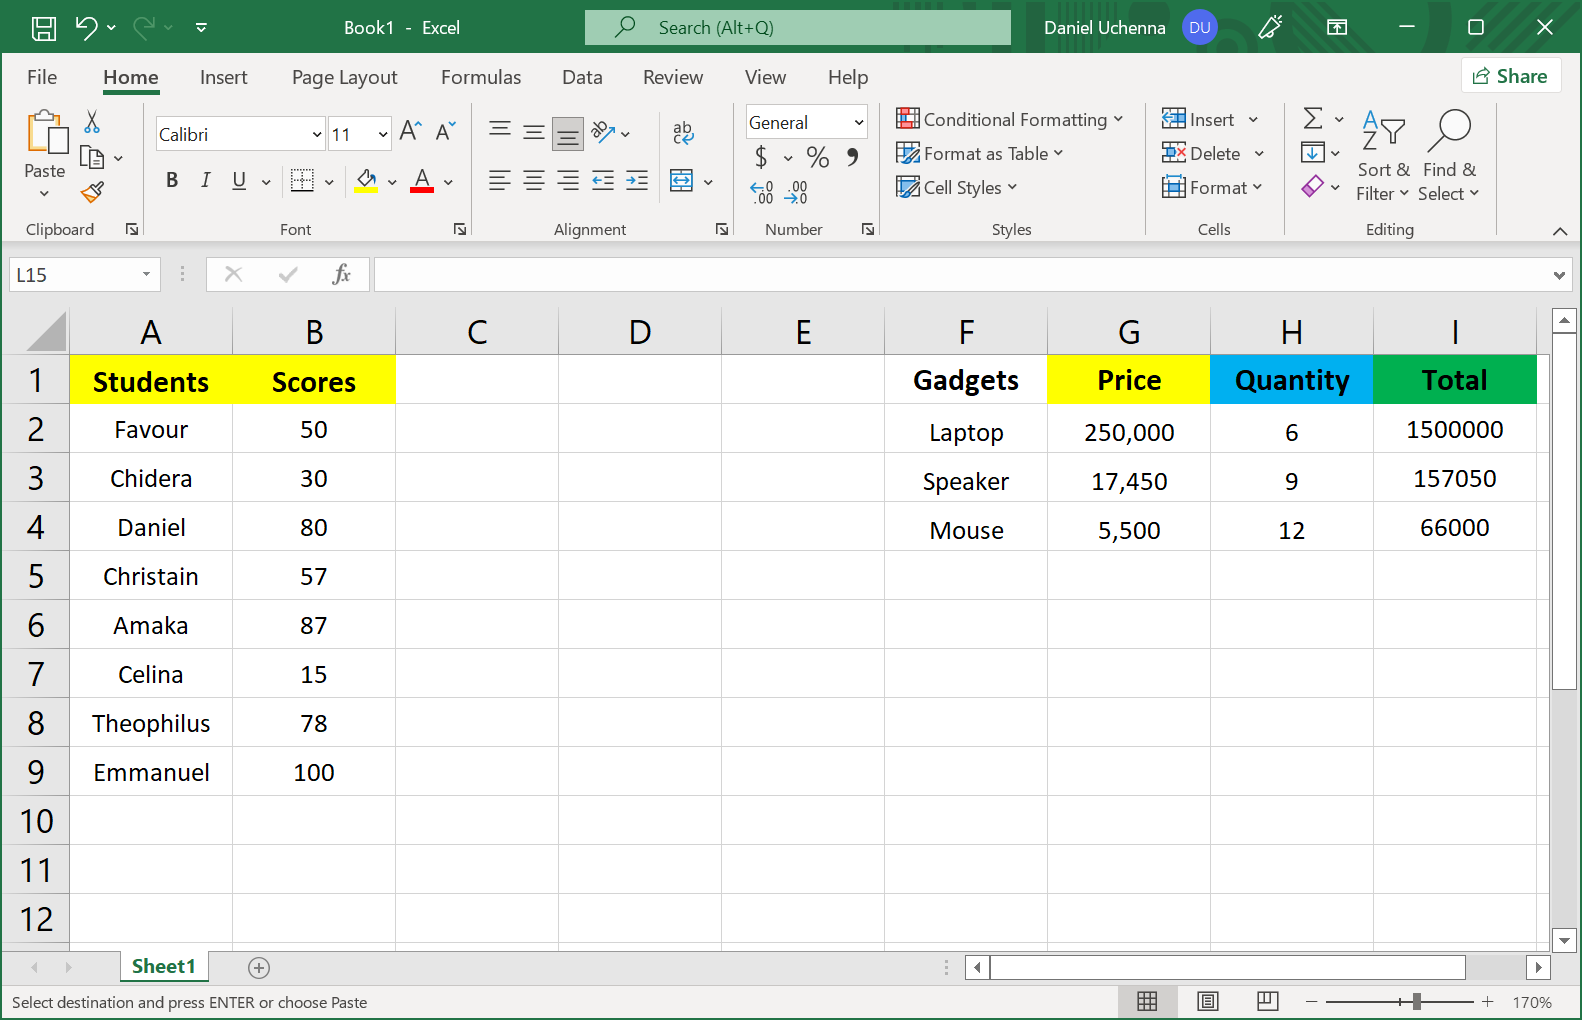Click the Format Painter brush icon
Image resolution: width=1582 pixels, height=1020 pixels.
[x=93, y=192]
